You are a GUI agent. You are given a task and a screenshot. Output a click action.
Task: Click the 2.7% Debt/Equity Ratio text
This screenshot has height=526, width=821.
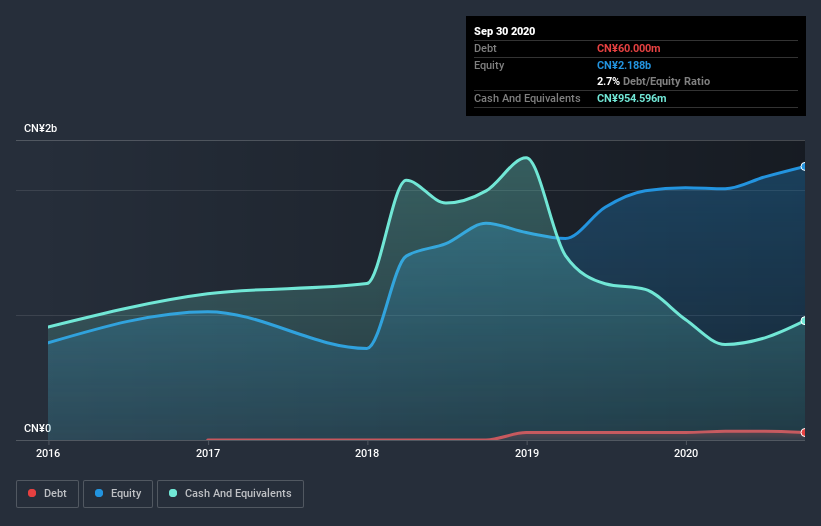point(653,81)
